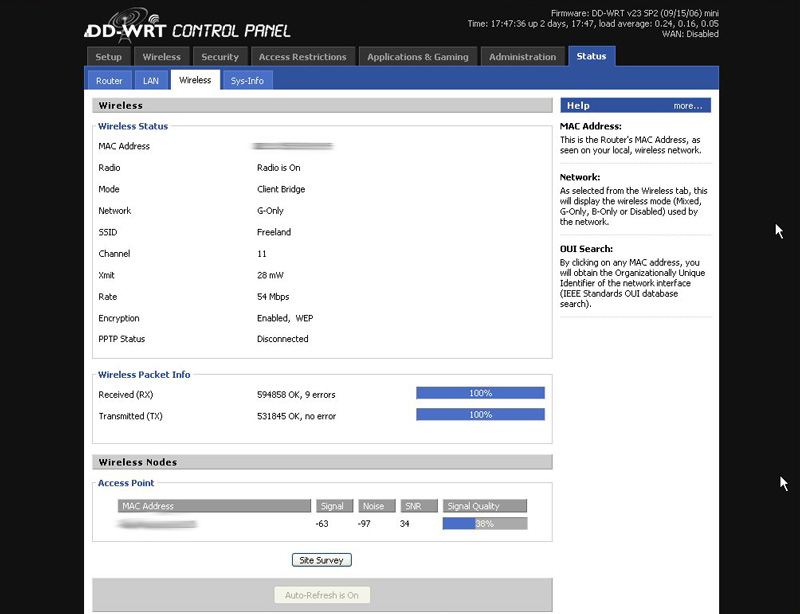Select the Wireless status sub-tab
The height and width of the screenshot is (614, 800).
(195, 80)
